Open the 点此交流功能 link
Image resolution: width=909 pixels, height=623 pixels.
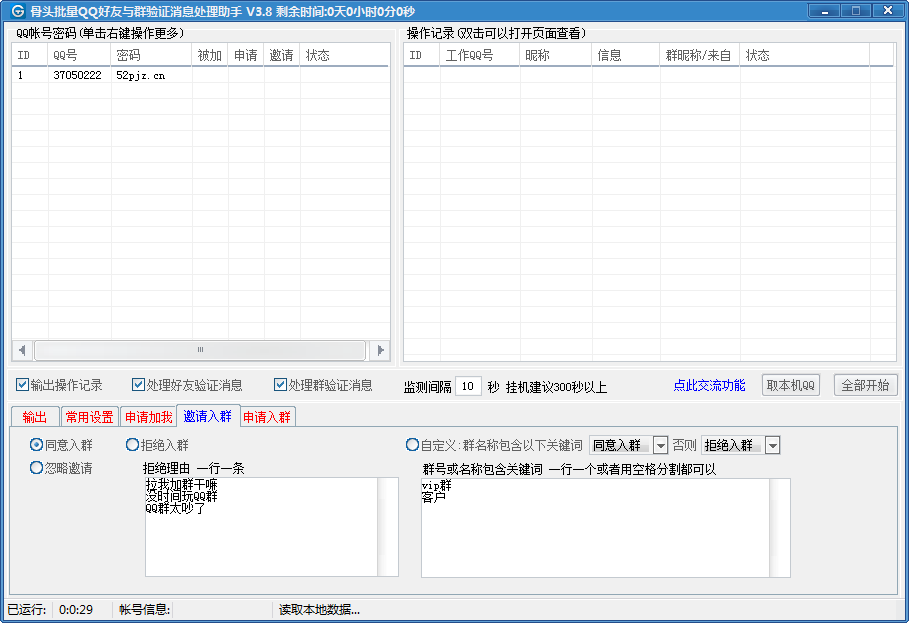[x=709, y=385]
